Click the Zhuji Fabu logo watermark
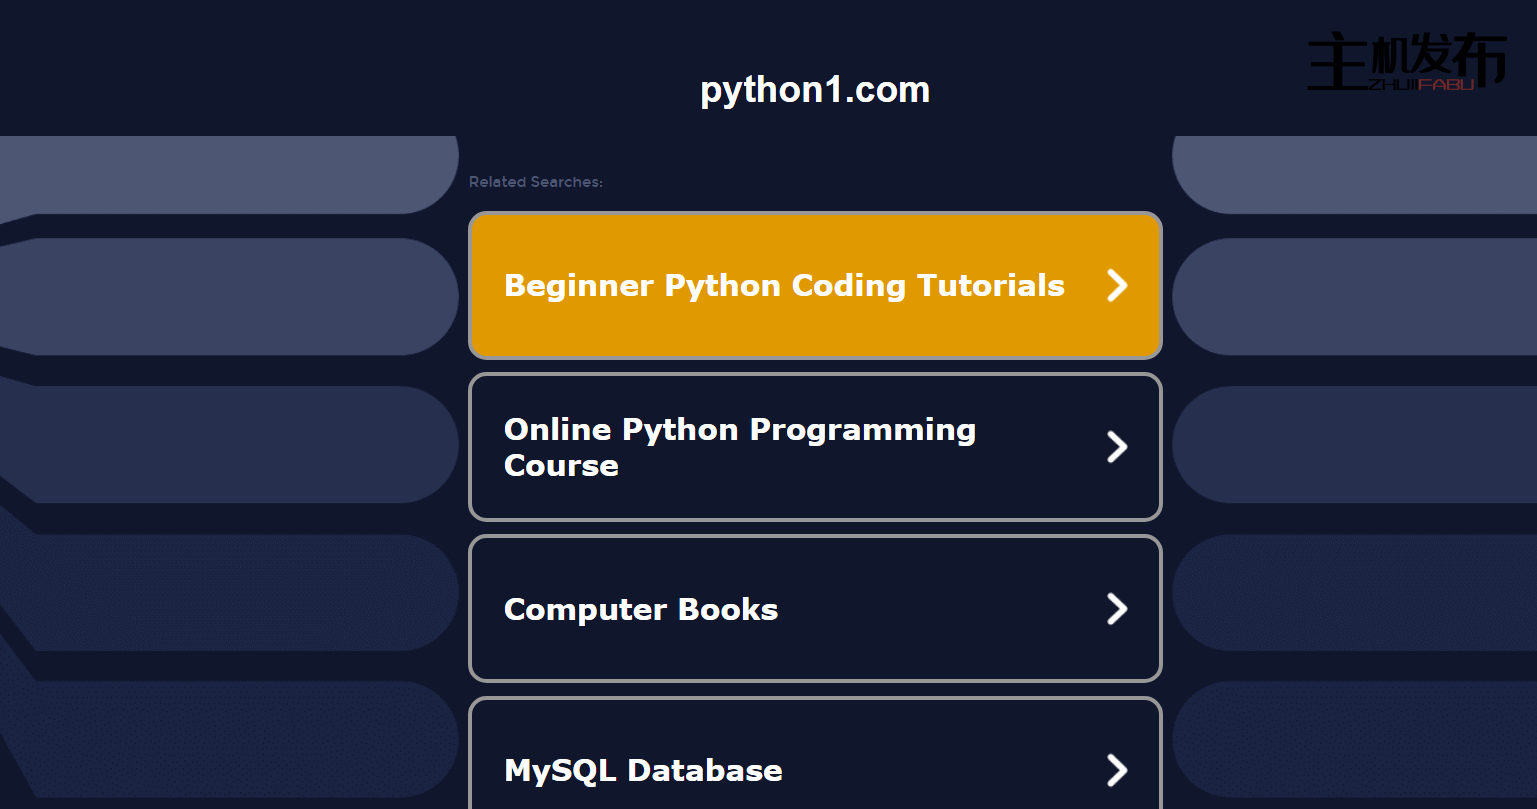This screenshot has width=1537, height=809. (1405, 62)
